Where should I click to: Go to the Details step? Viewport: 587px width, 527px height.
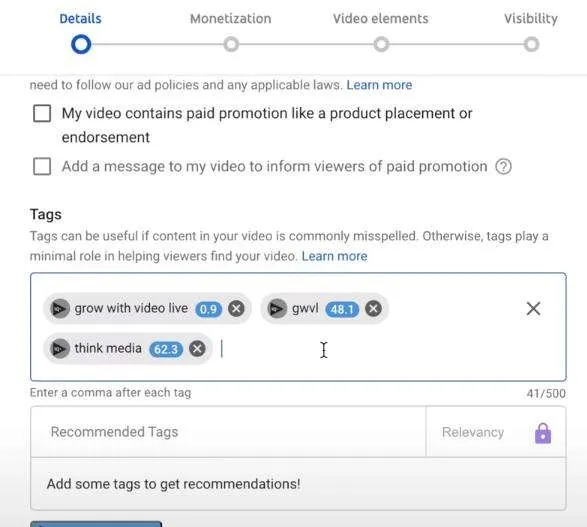pyautogui.click(x=80, y=18)
